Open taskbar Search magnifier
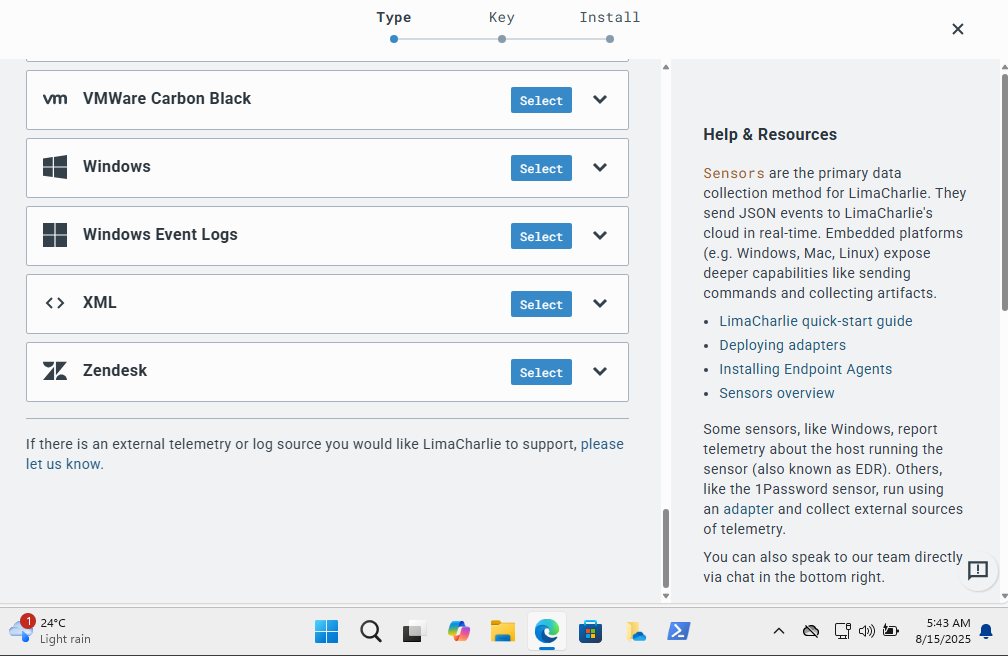 (x=371, y=632)
